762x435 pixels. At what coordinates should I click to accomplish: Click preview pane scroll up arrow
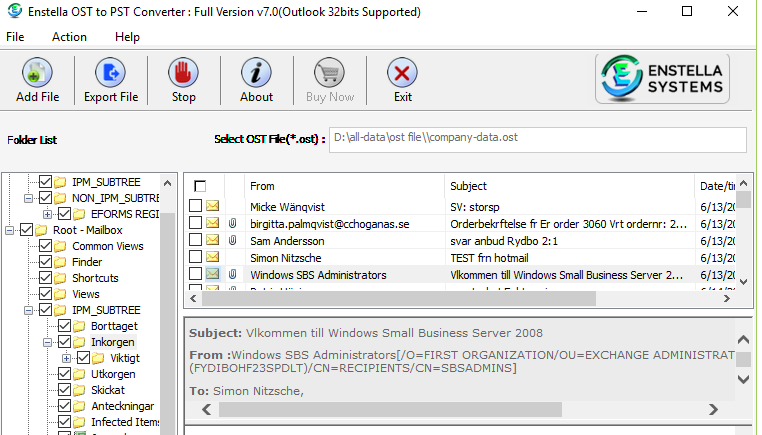744,340
